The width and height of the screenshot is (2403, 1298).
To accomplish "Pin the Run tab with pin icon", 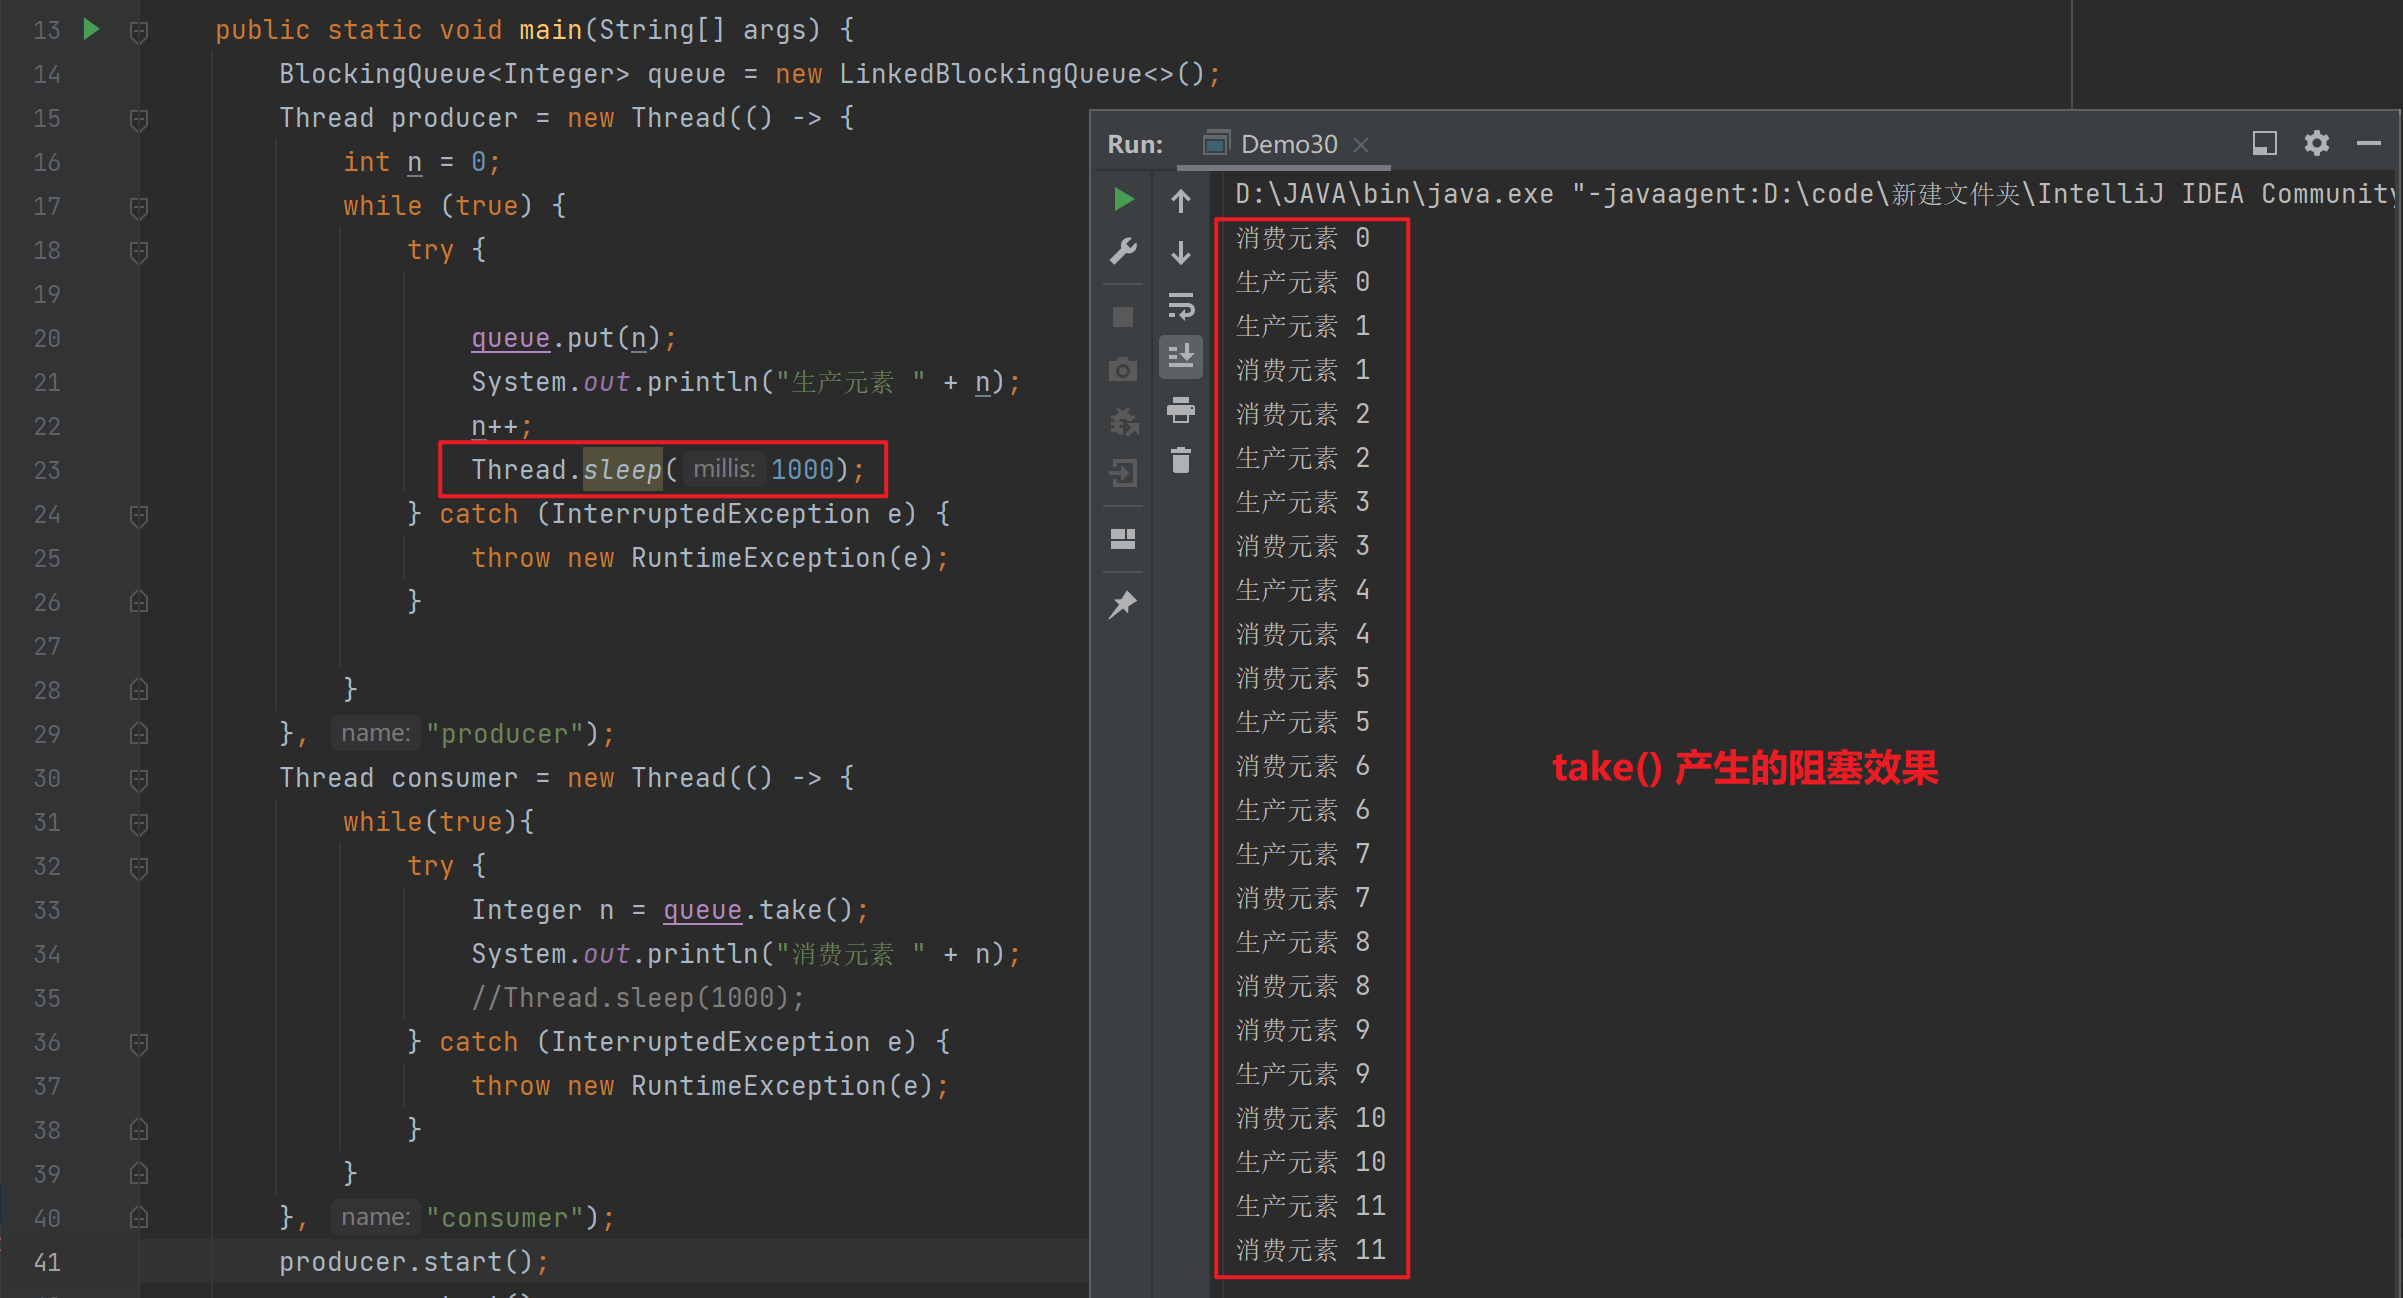I will tap(1123, 604).
